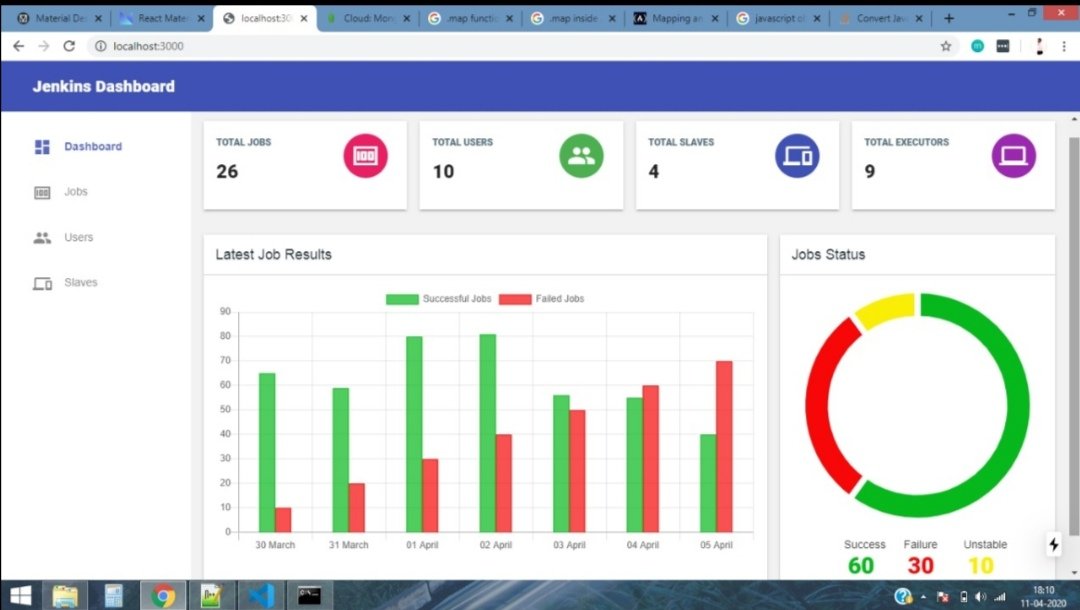Click the Slaves devices icon in the sidebar
Screen dimensions: 1080x610
coord(42,283)
